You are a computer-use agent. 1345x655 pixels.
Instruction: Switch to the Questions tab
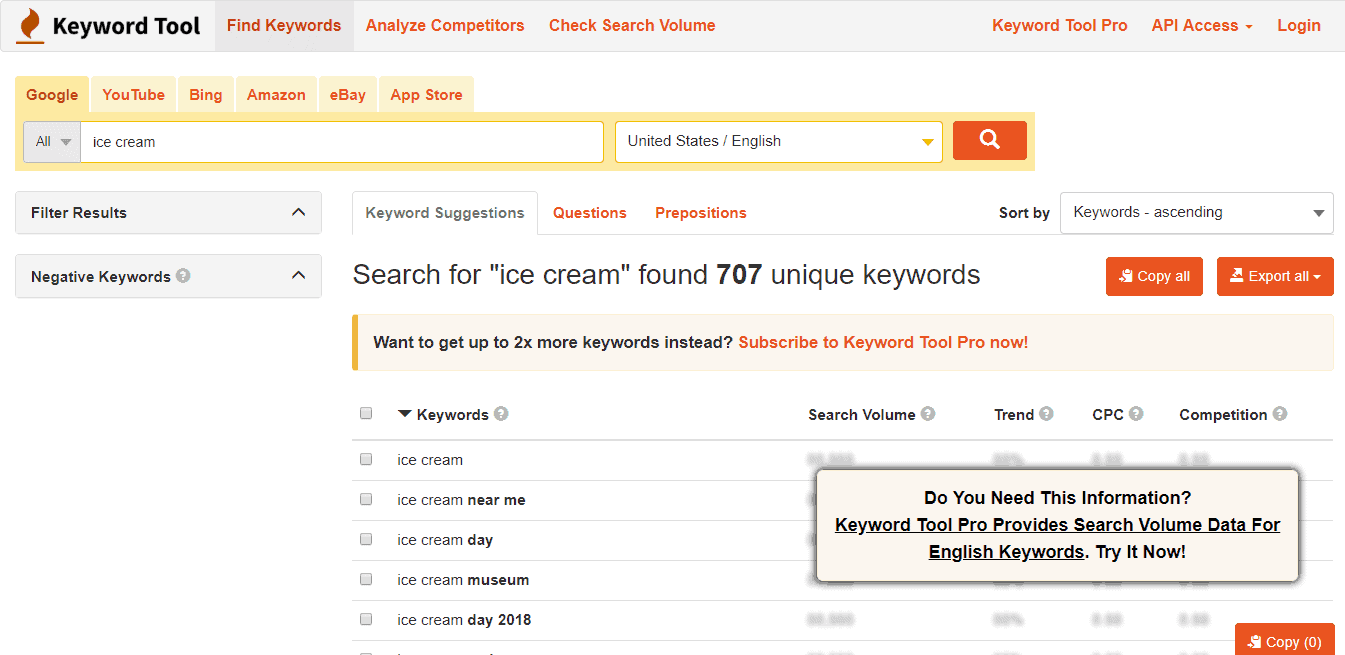589,212
